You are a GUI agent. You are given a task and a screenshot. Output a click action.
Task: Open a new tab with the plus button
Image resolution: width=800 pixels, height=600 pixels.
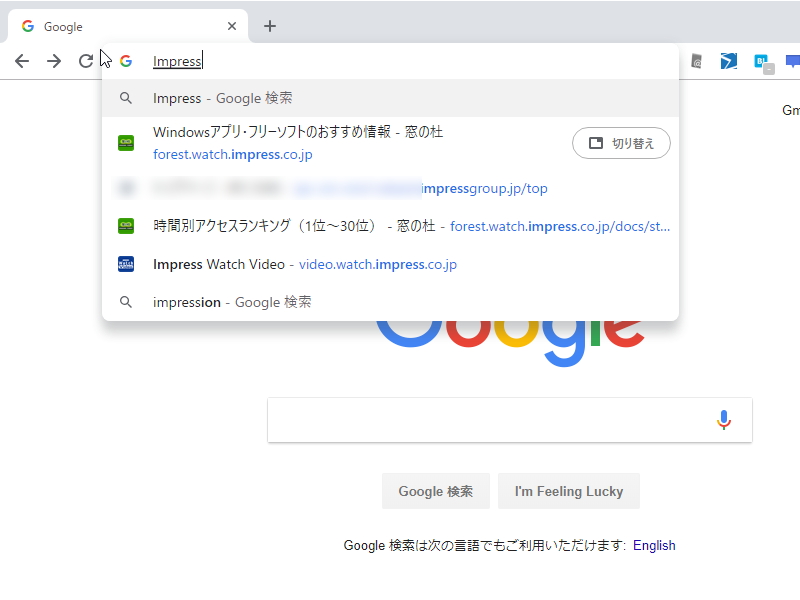coord(269,25)
